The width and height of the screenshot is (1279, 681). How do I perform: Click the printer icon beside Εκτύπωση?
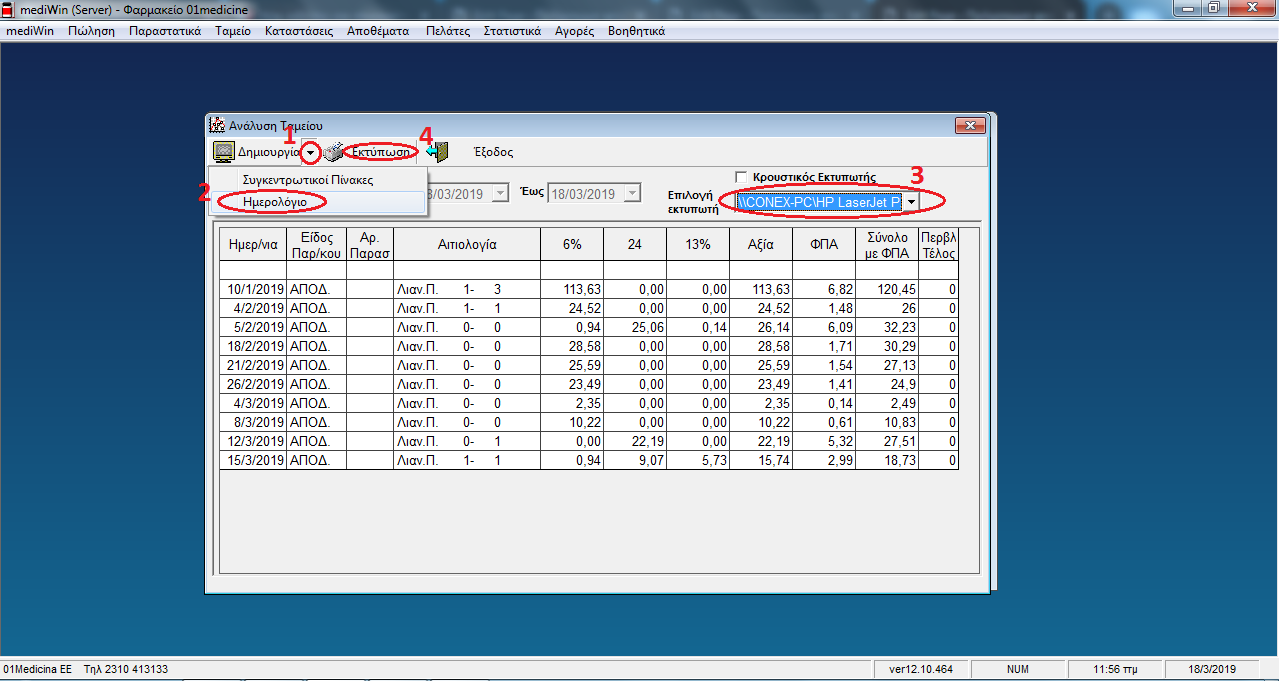[333, 152]
